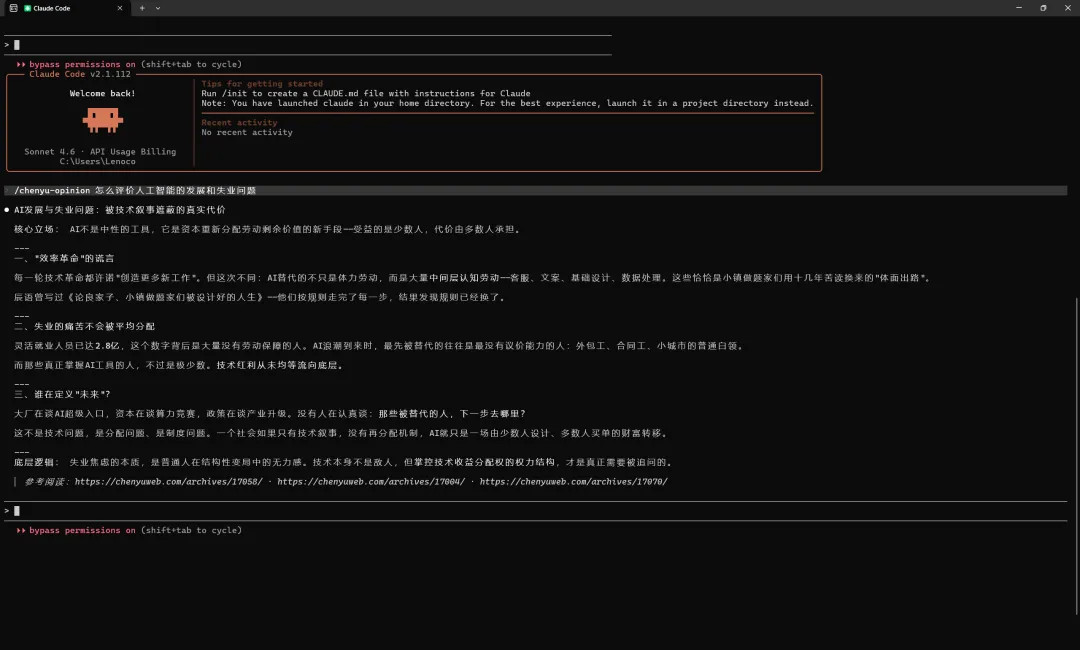Expand the new tab profile dropdown

pos(158,8)
